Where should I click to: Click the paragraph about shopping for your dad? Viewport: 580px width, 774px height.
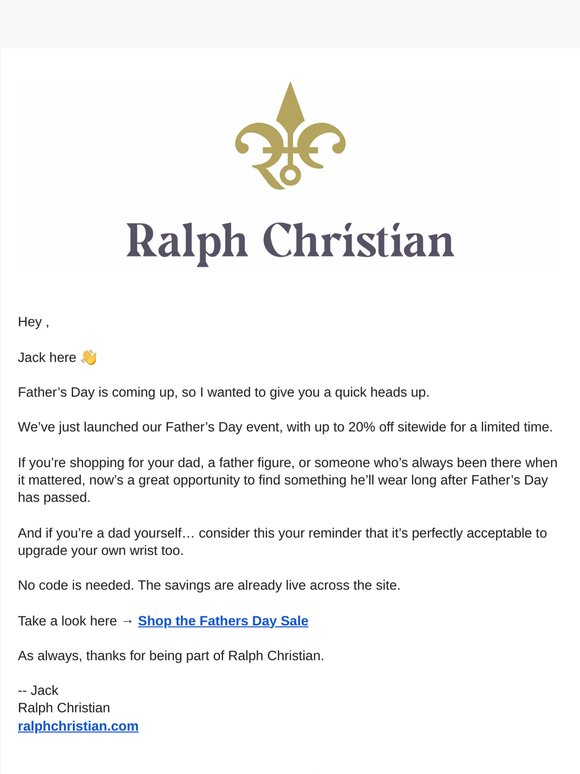click(x=288, y=480)
